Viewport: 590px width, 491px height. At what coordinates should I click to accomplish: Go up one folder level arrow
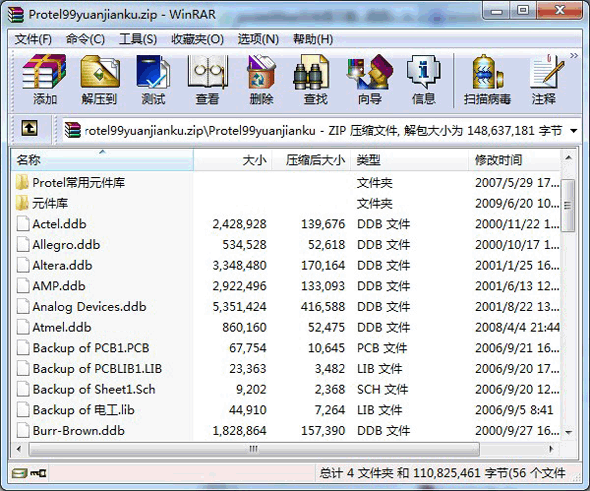click(x=29, y=128)
